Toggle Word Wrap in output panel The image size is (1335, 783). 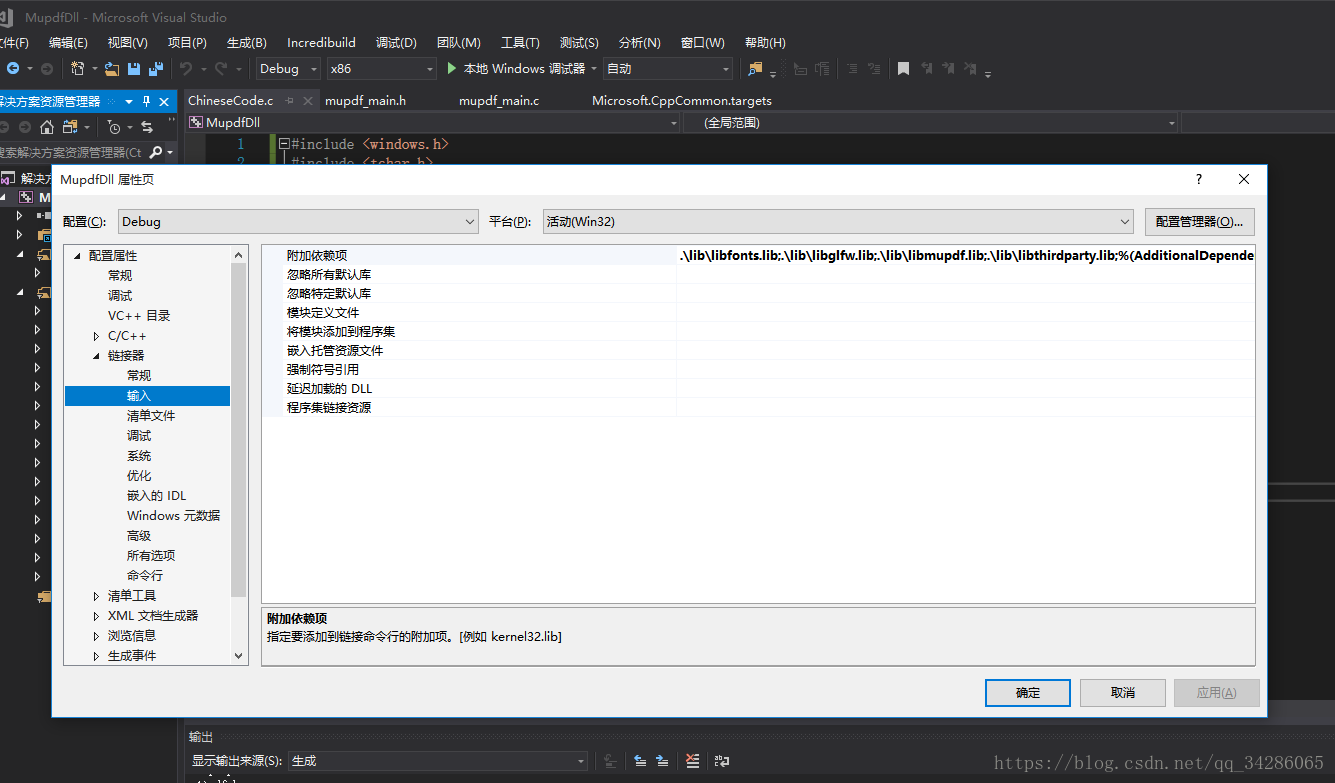tap(722, 761)
